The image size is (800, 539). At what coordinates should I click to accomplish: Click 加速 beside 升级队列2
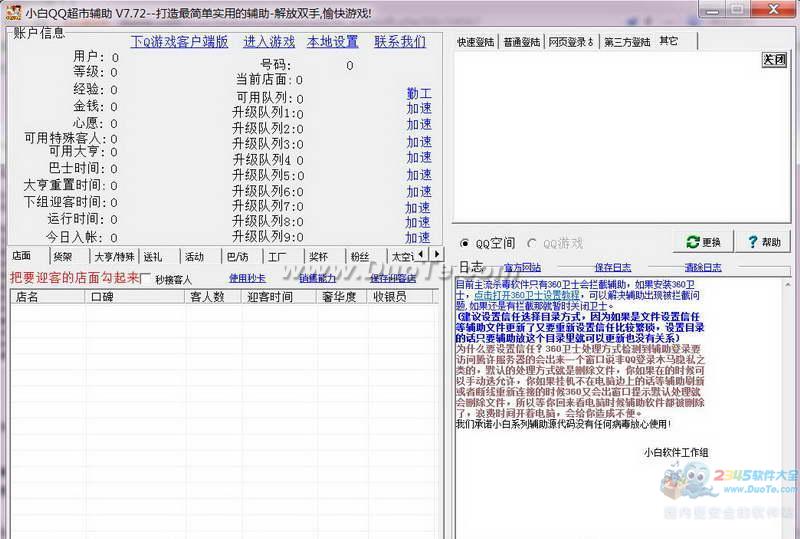(x=419, y=125)
